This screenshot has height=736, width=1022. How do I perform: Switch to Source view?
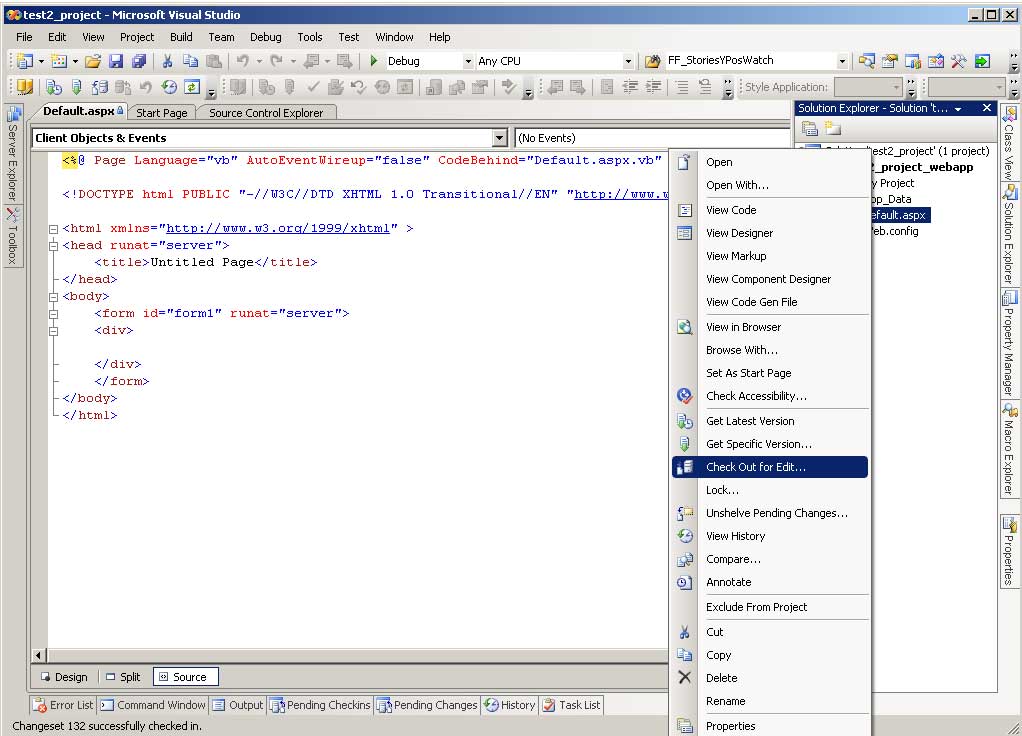tap(185, 677)
